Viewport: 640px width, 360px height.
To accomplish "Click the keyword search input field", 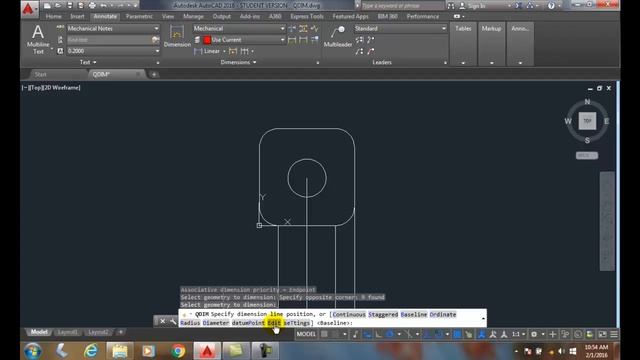I will click(x=402, y=6).
